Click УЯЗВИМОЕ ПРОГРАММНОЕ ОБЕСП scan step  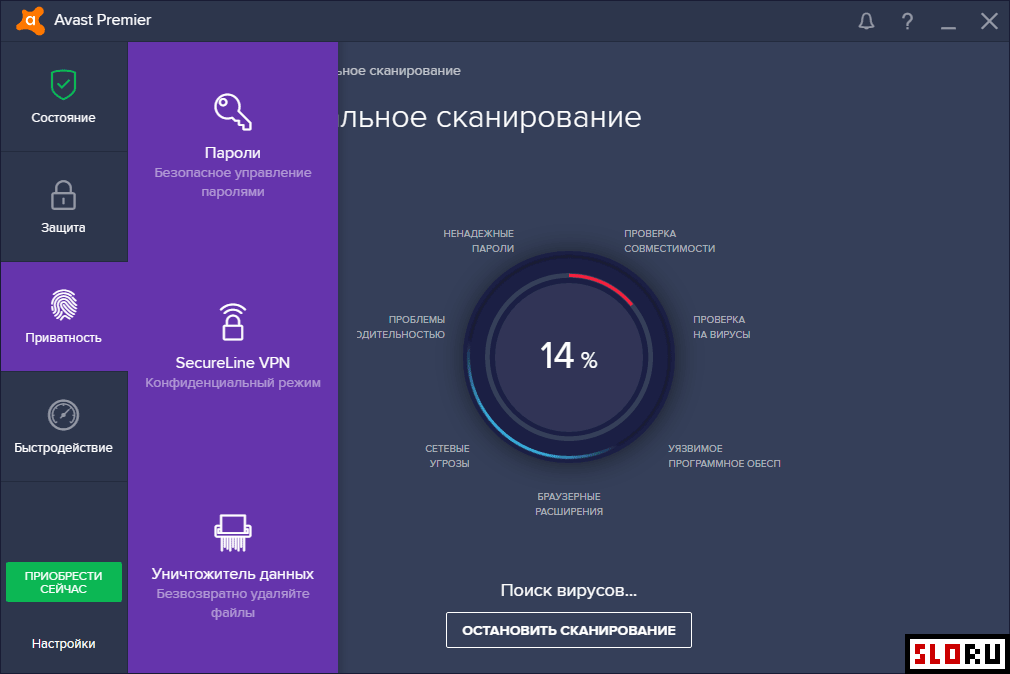(724, 456)
